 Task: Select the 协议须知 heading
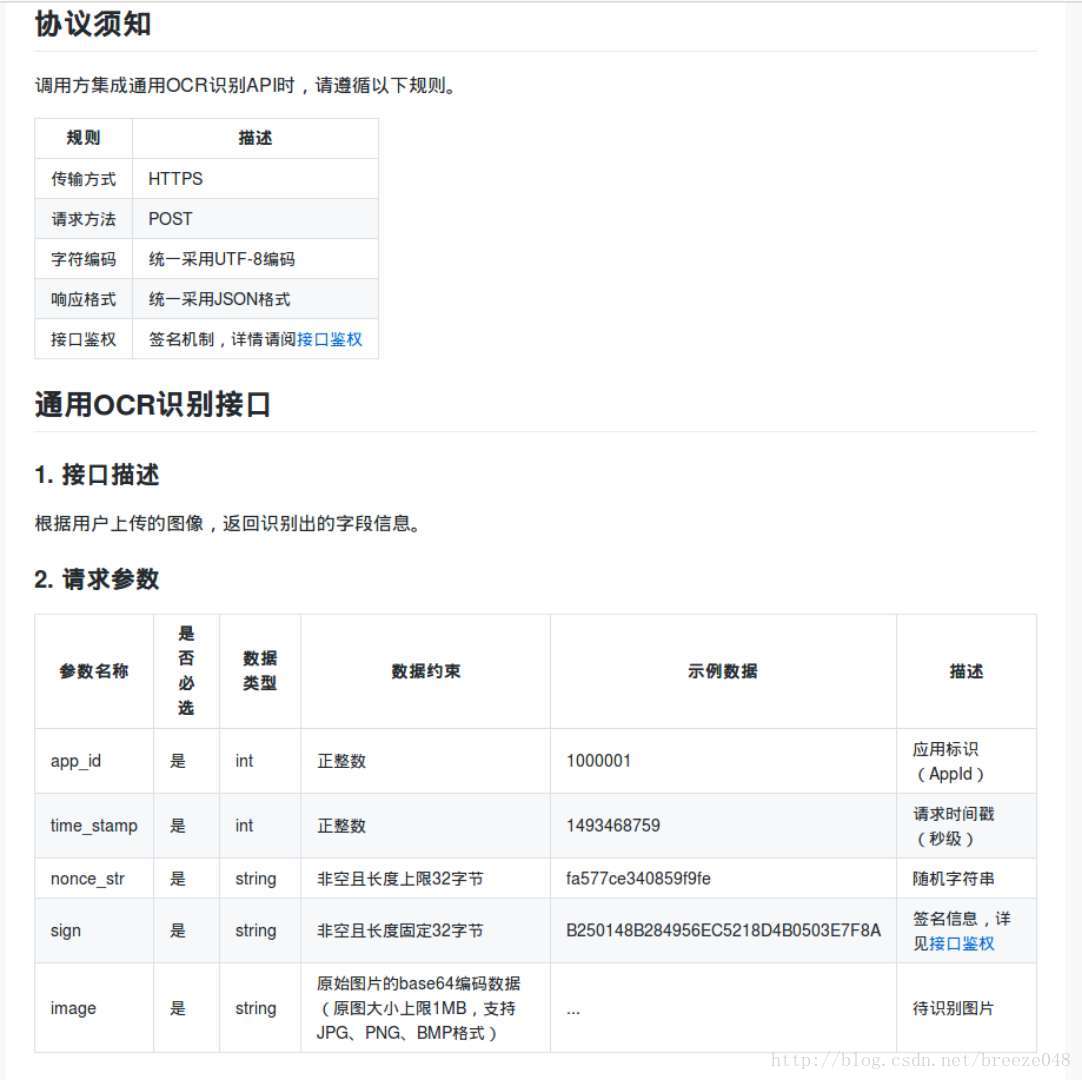click(x=92, y=24)
